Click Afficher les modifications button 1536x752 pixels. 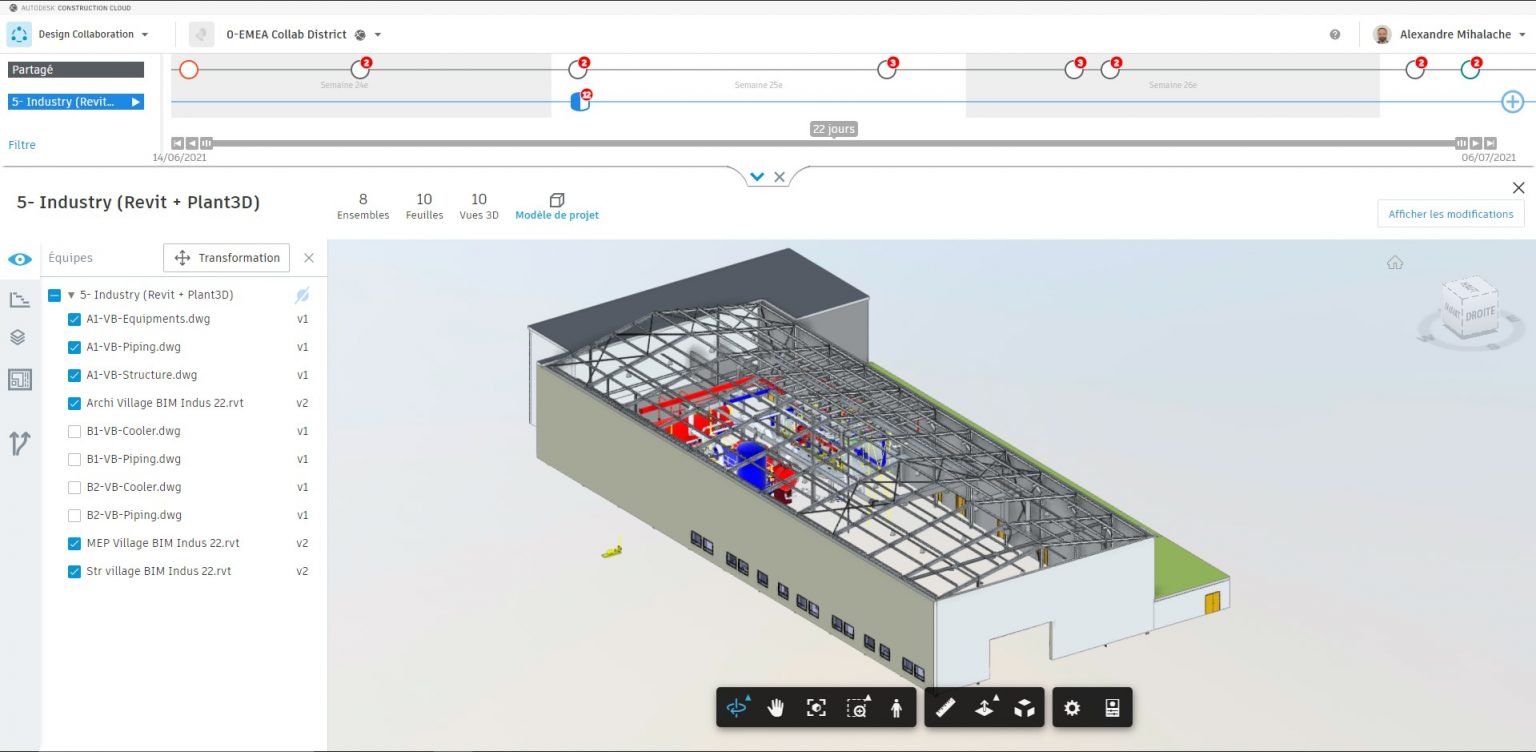click(x=1450, y=214)
